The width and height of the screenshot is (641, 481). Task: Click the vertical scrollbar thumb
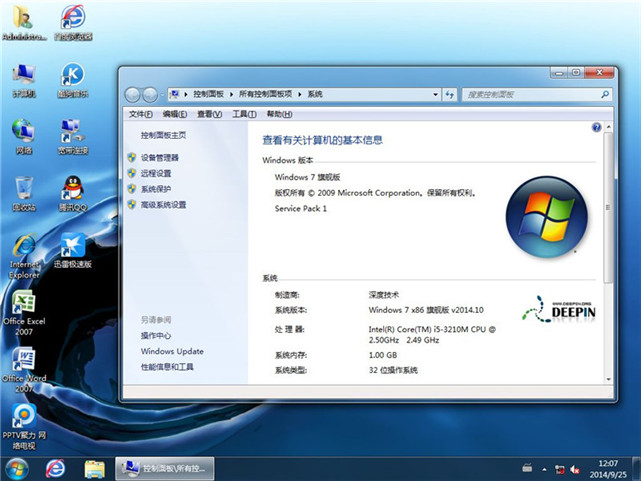pos(608,207)
